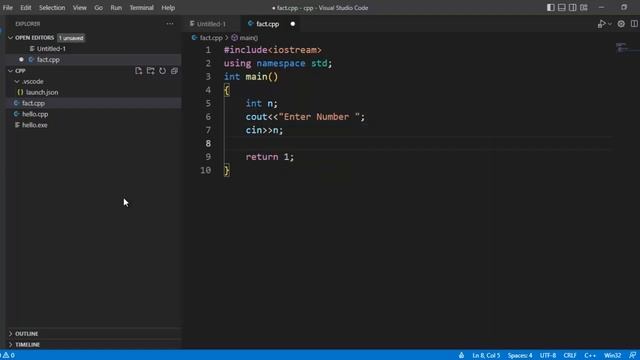This screenshot has height=360, width=640.
Task: Change indentation via Spaces: 4
Action: click(520, 355)
